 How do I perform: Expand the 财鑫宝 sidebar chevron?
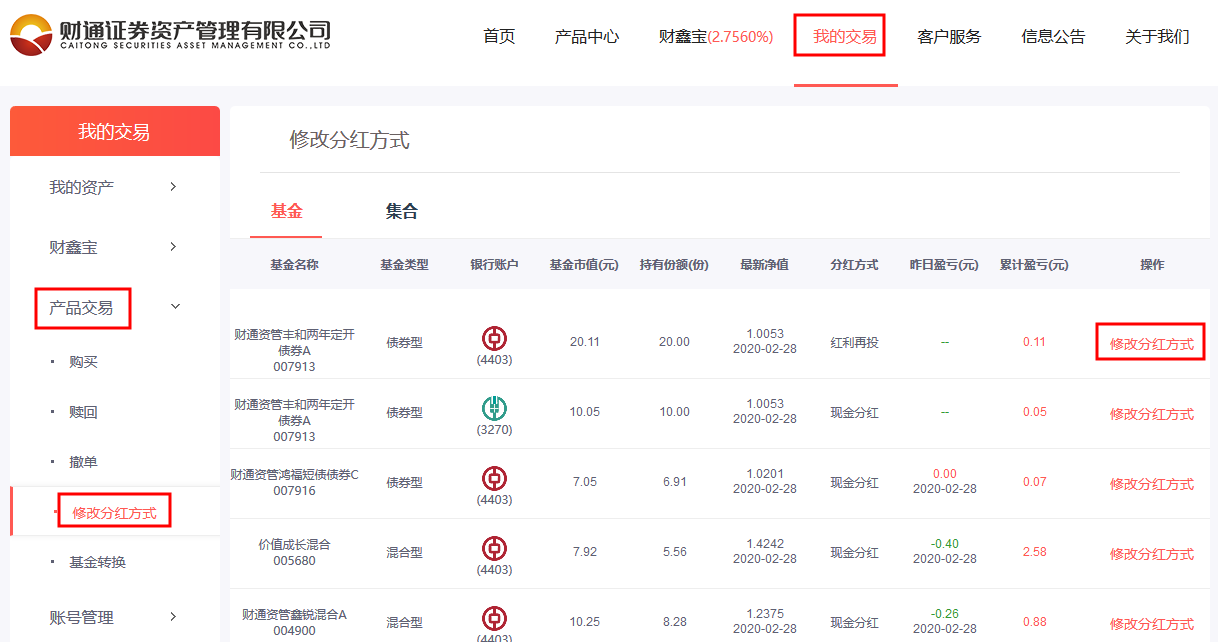pos(173,247)
